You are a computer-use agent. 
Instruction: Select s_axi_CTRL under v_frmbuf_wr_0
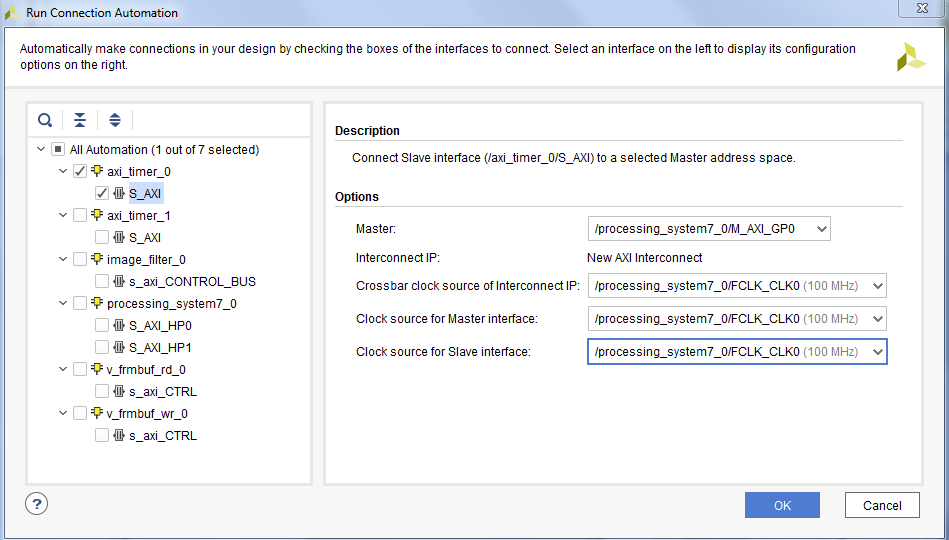coord(162,436)
